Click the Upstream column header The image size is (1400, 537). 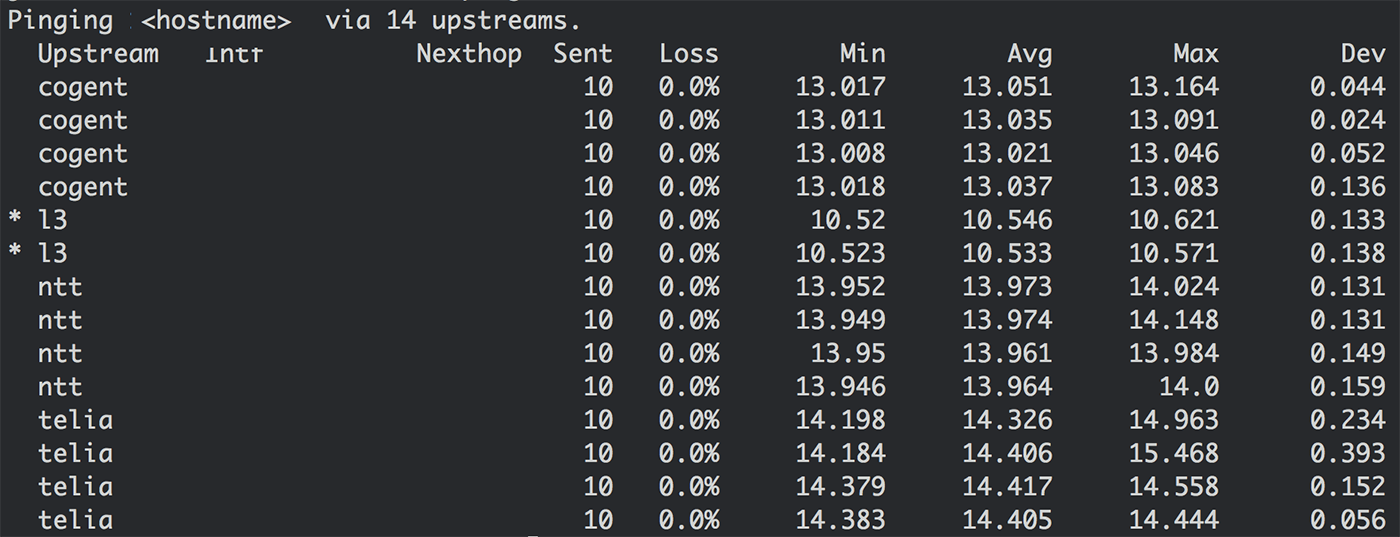click(98, 54)
